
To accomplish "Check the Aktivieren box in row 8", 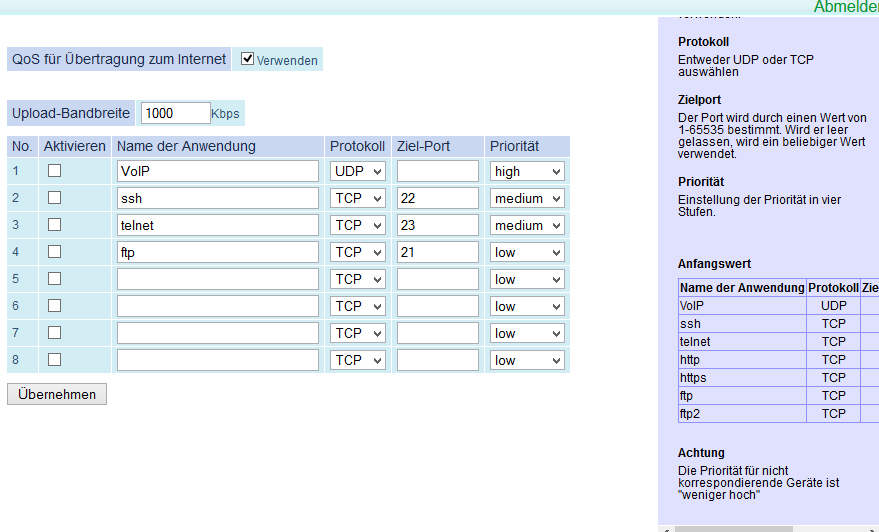I will pyautogui.click(x=55, y=359).
